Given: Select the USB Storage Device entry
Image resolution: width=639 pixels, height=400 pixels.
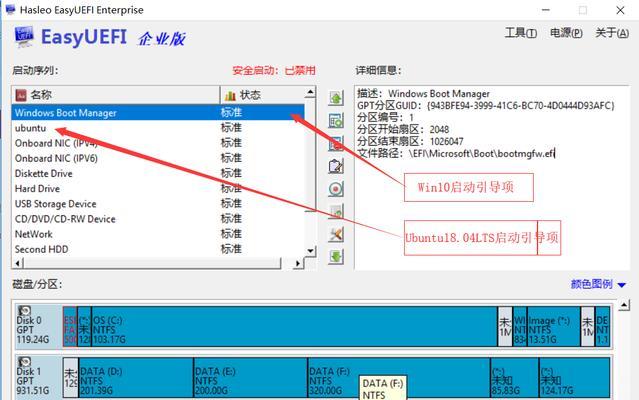Looking at the screenshot, I should point(158,204).
